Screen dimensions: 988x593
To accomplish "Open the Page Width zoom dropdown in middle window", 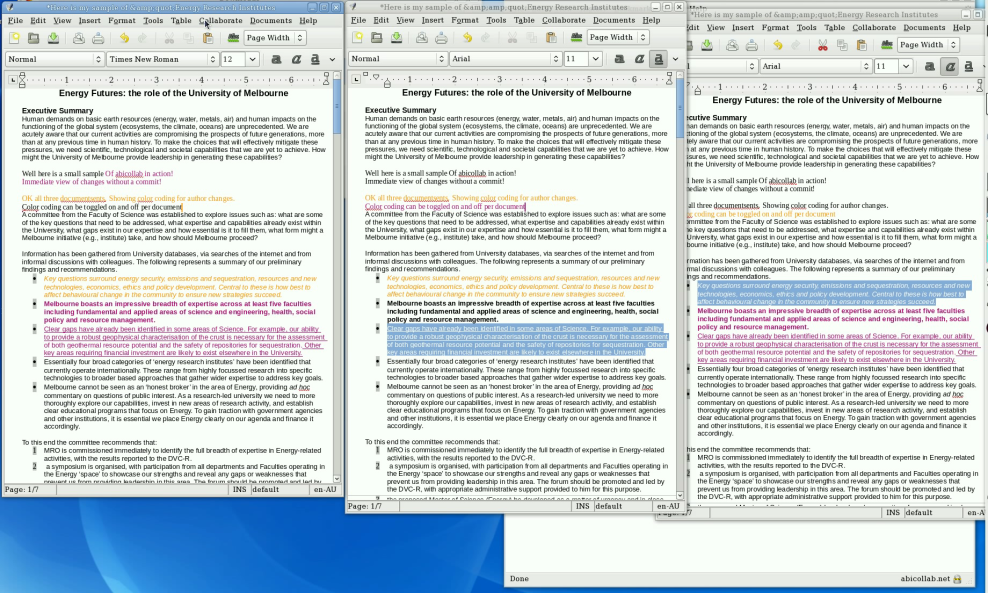I will click(618, 37).
